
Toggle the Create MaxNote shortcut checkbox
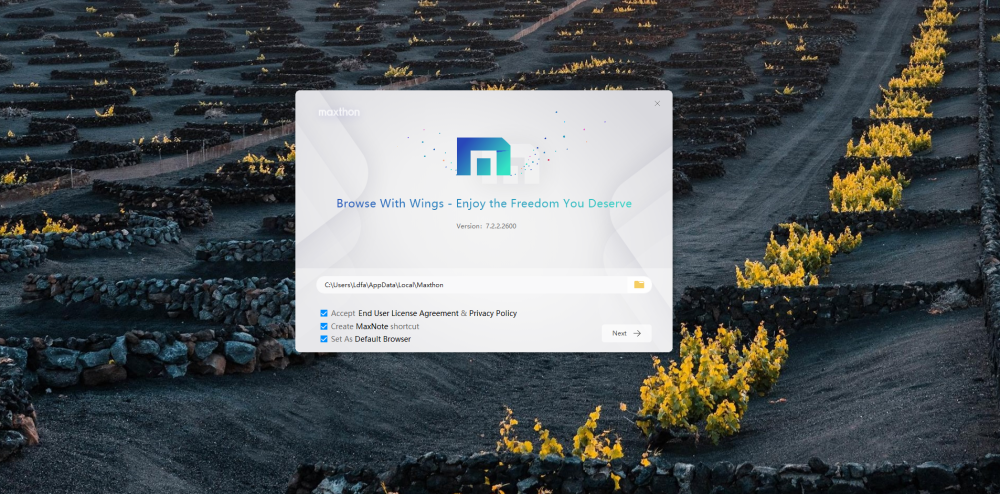point(324,326)
